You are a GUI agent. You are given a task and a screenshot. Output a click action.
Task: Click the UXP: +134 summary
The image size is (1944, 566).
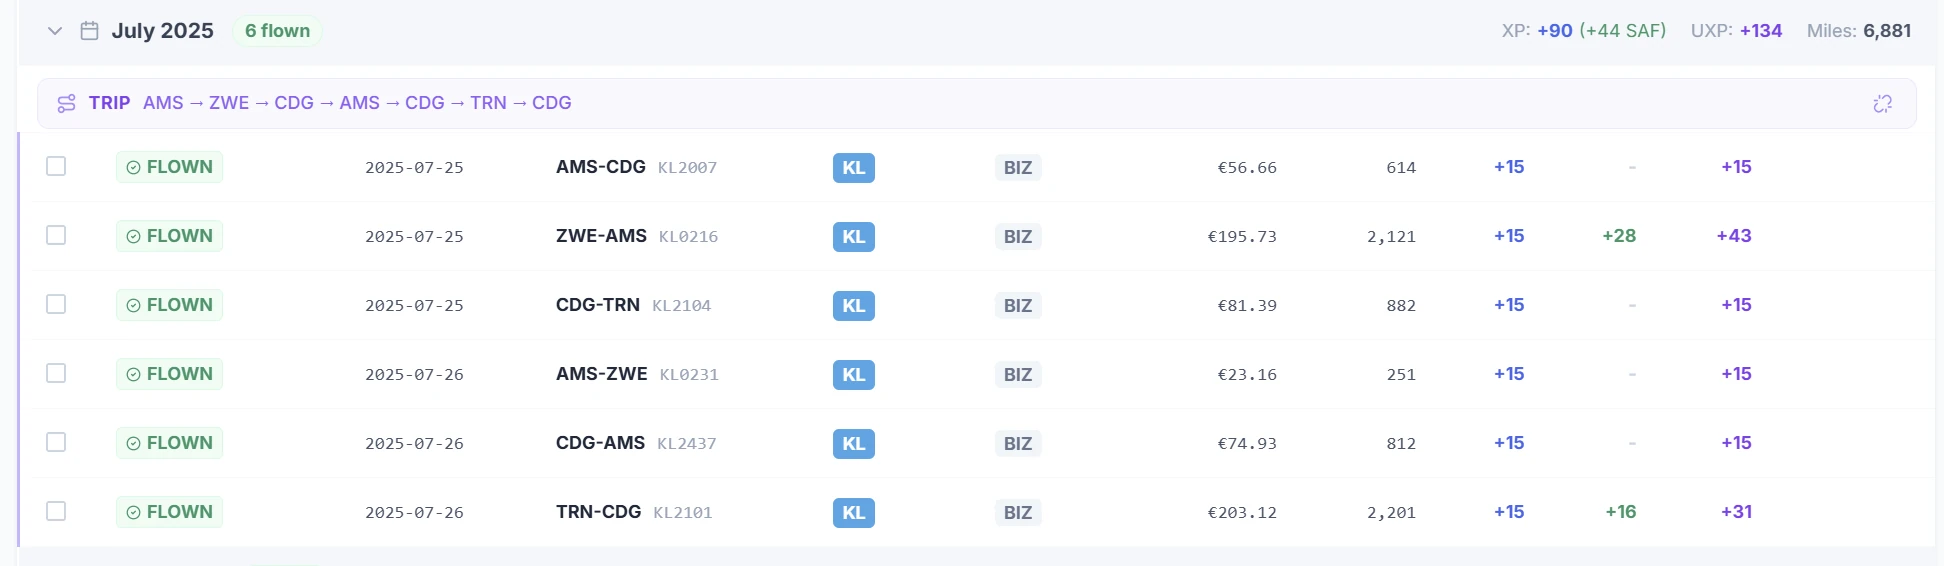pyautogui.click(x=1736, y=31)
